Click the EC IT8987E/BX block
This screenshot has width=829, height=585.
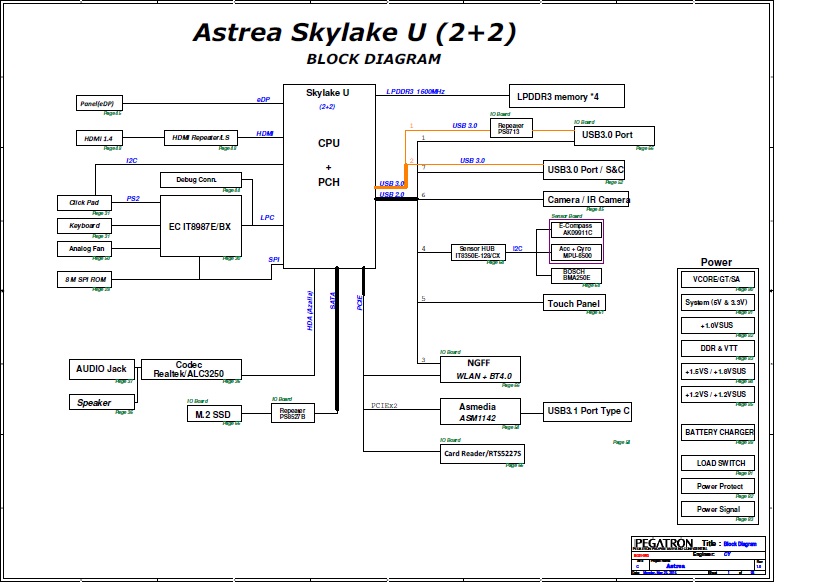point(200,227)
